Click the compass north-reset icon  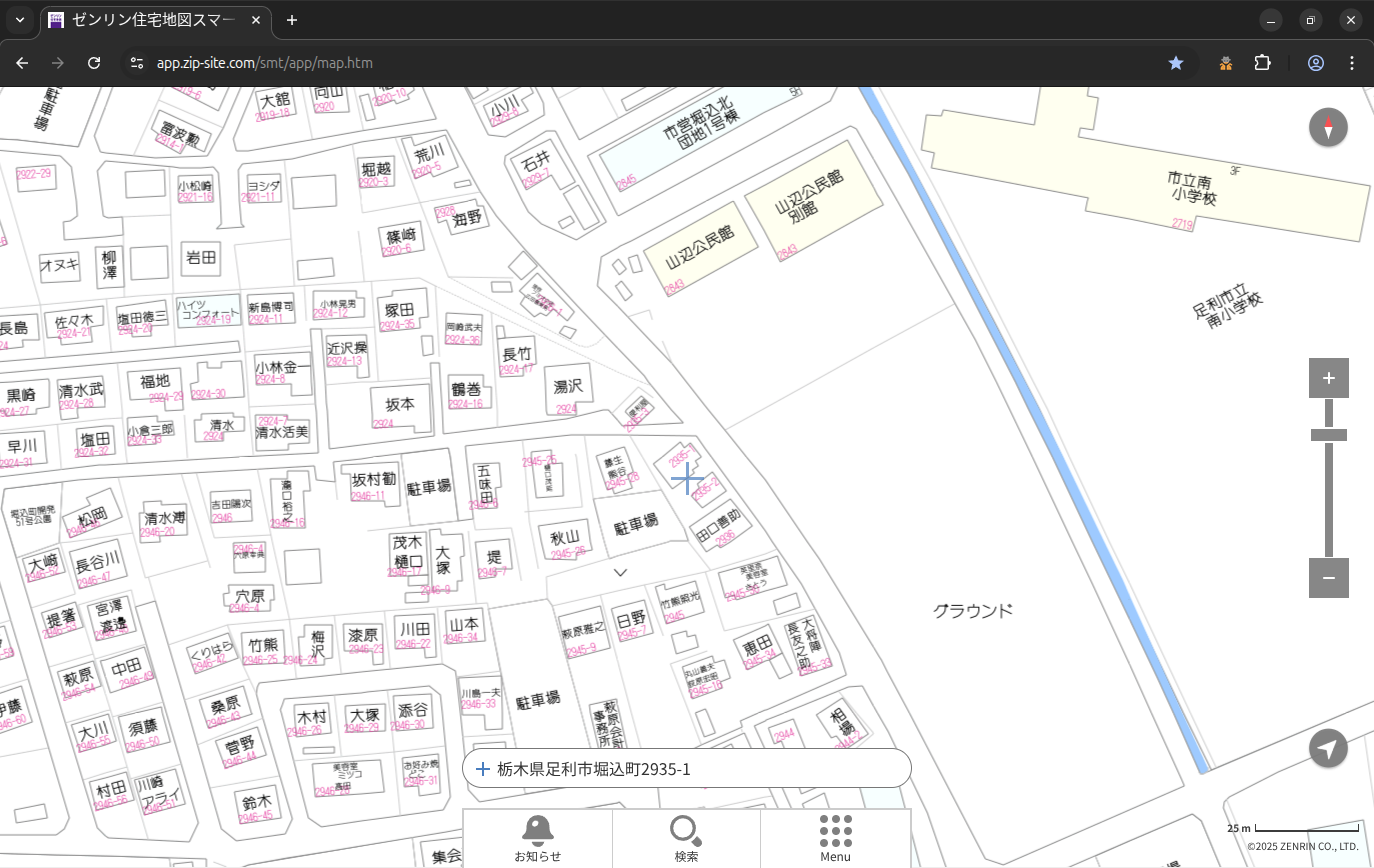1328,128
